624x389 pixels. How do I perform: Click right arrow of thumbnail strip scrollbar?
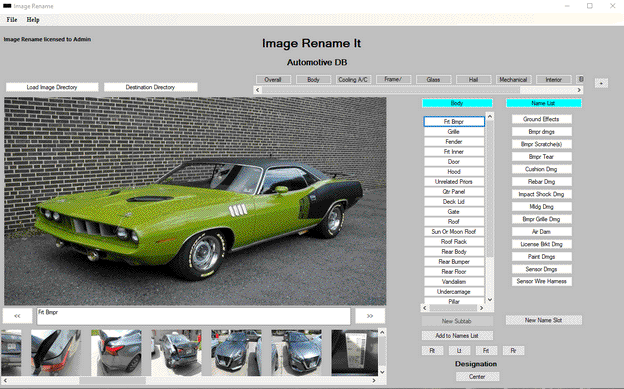pos(374,381)
